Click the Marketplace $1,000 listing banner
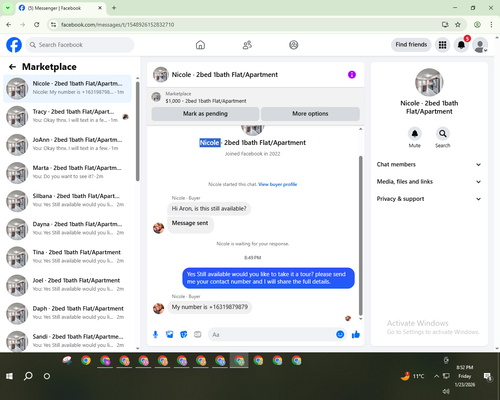500x400 pixels. pos(256,97)
